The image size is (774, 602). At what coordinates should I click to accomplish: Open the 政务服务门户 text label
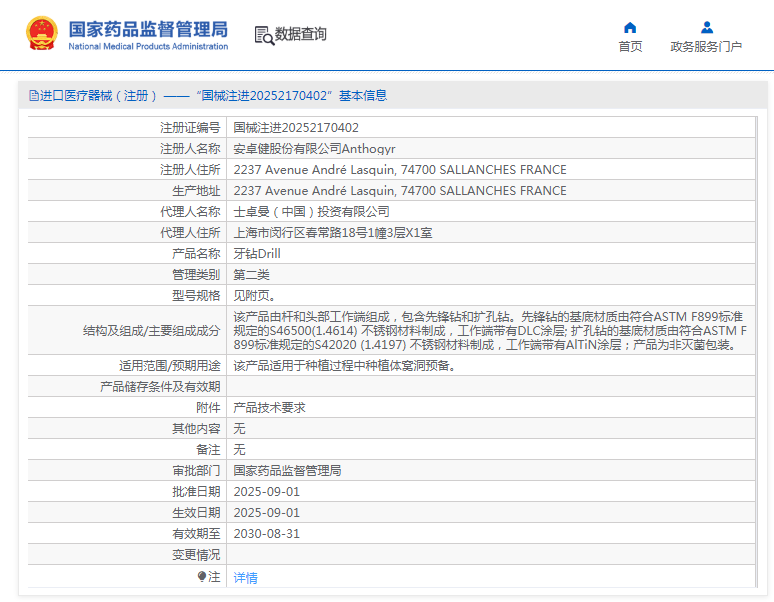click(x=706, y=47)
